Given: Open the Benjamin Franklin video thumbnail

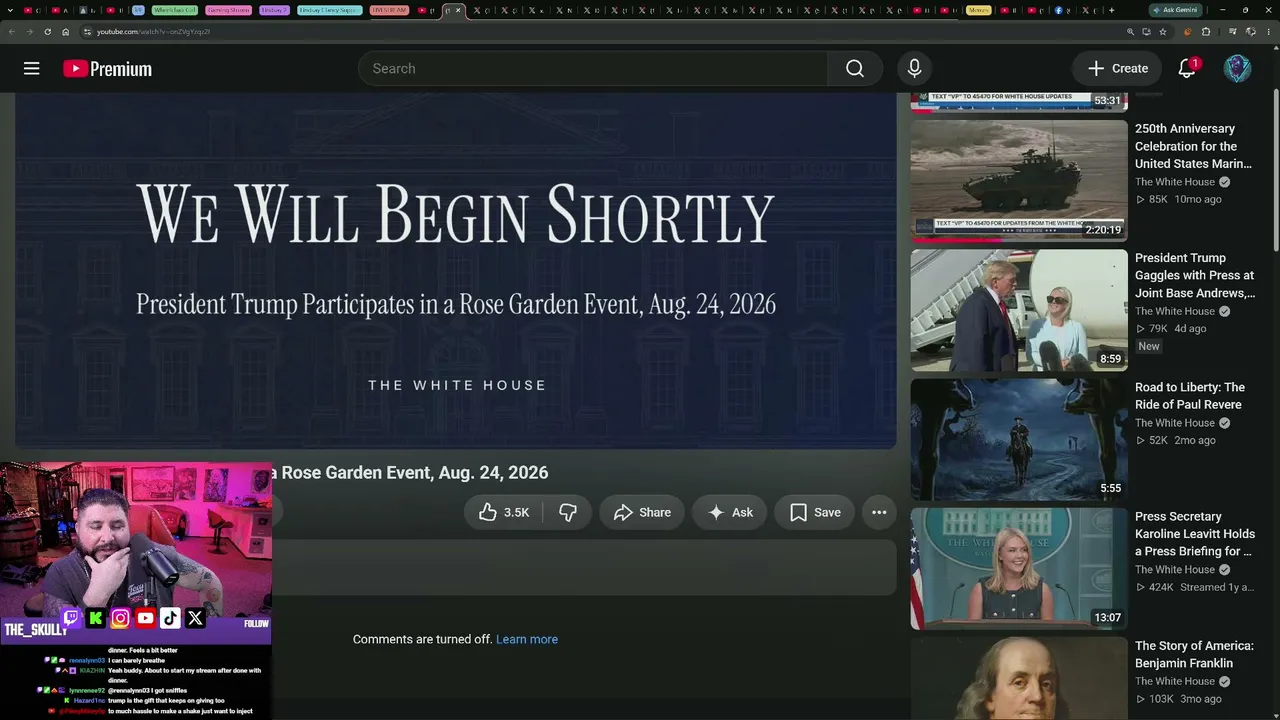Looking at the screenshot, I should pos(1019,679).
